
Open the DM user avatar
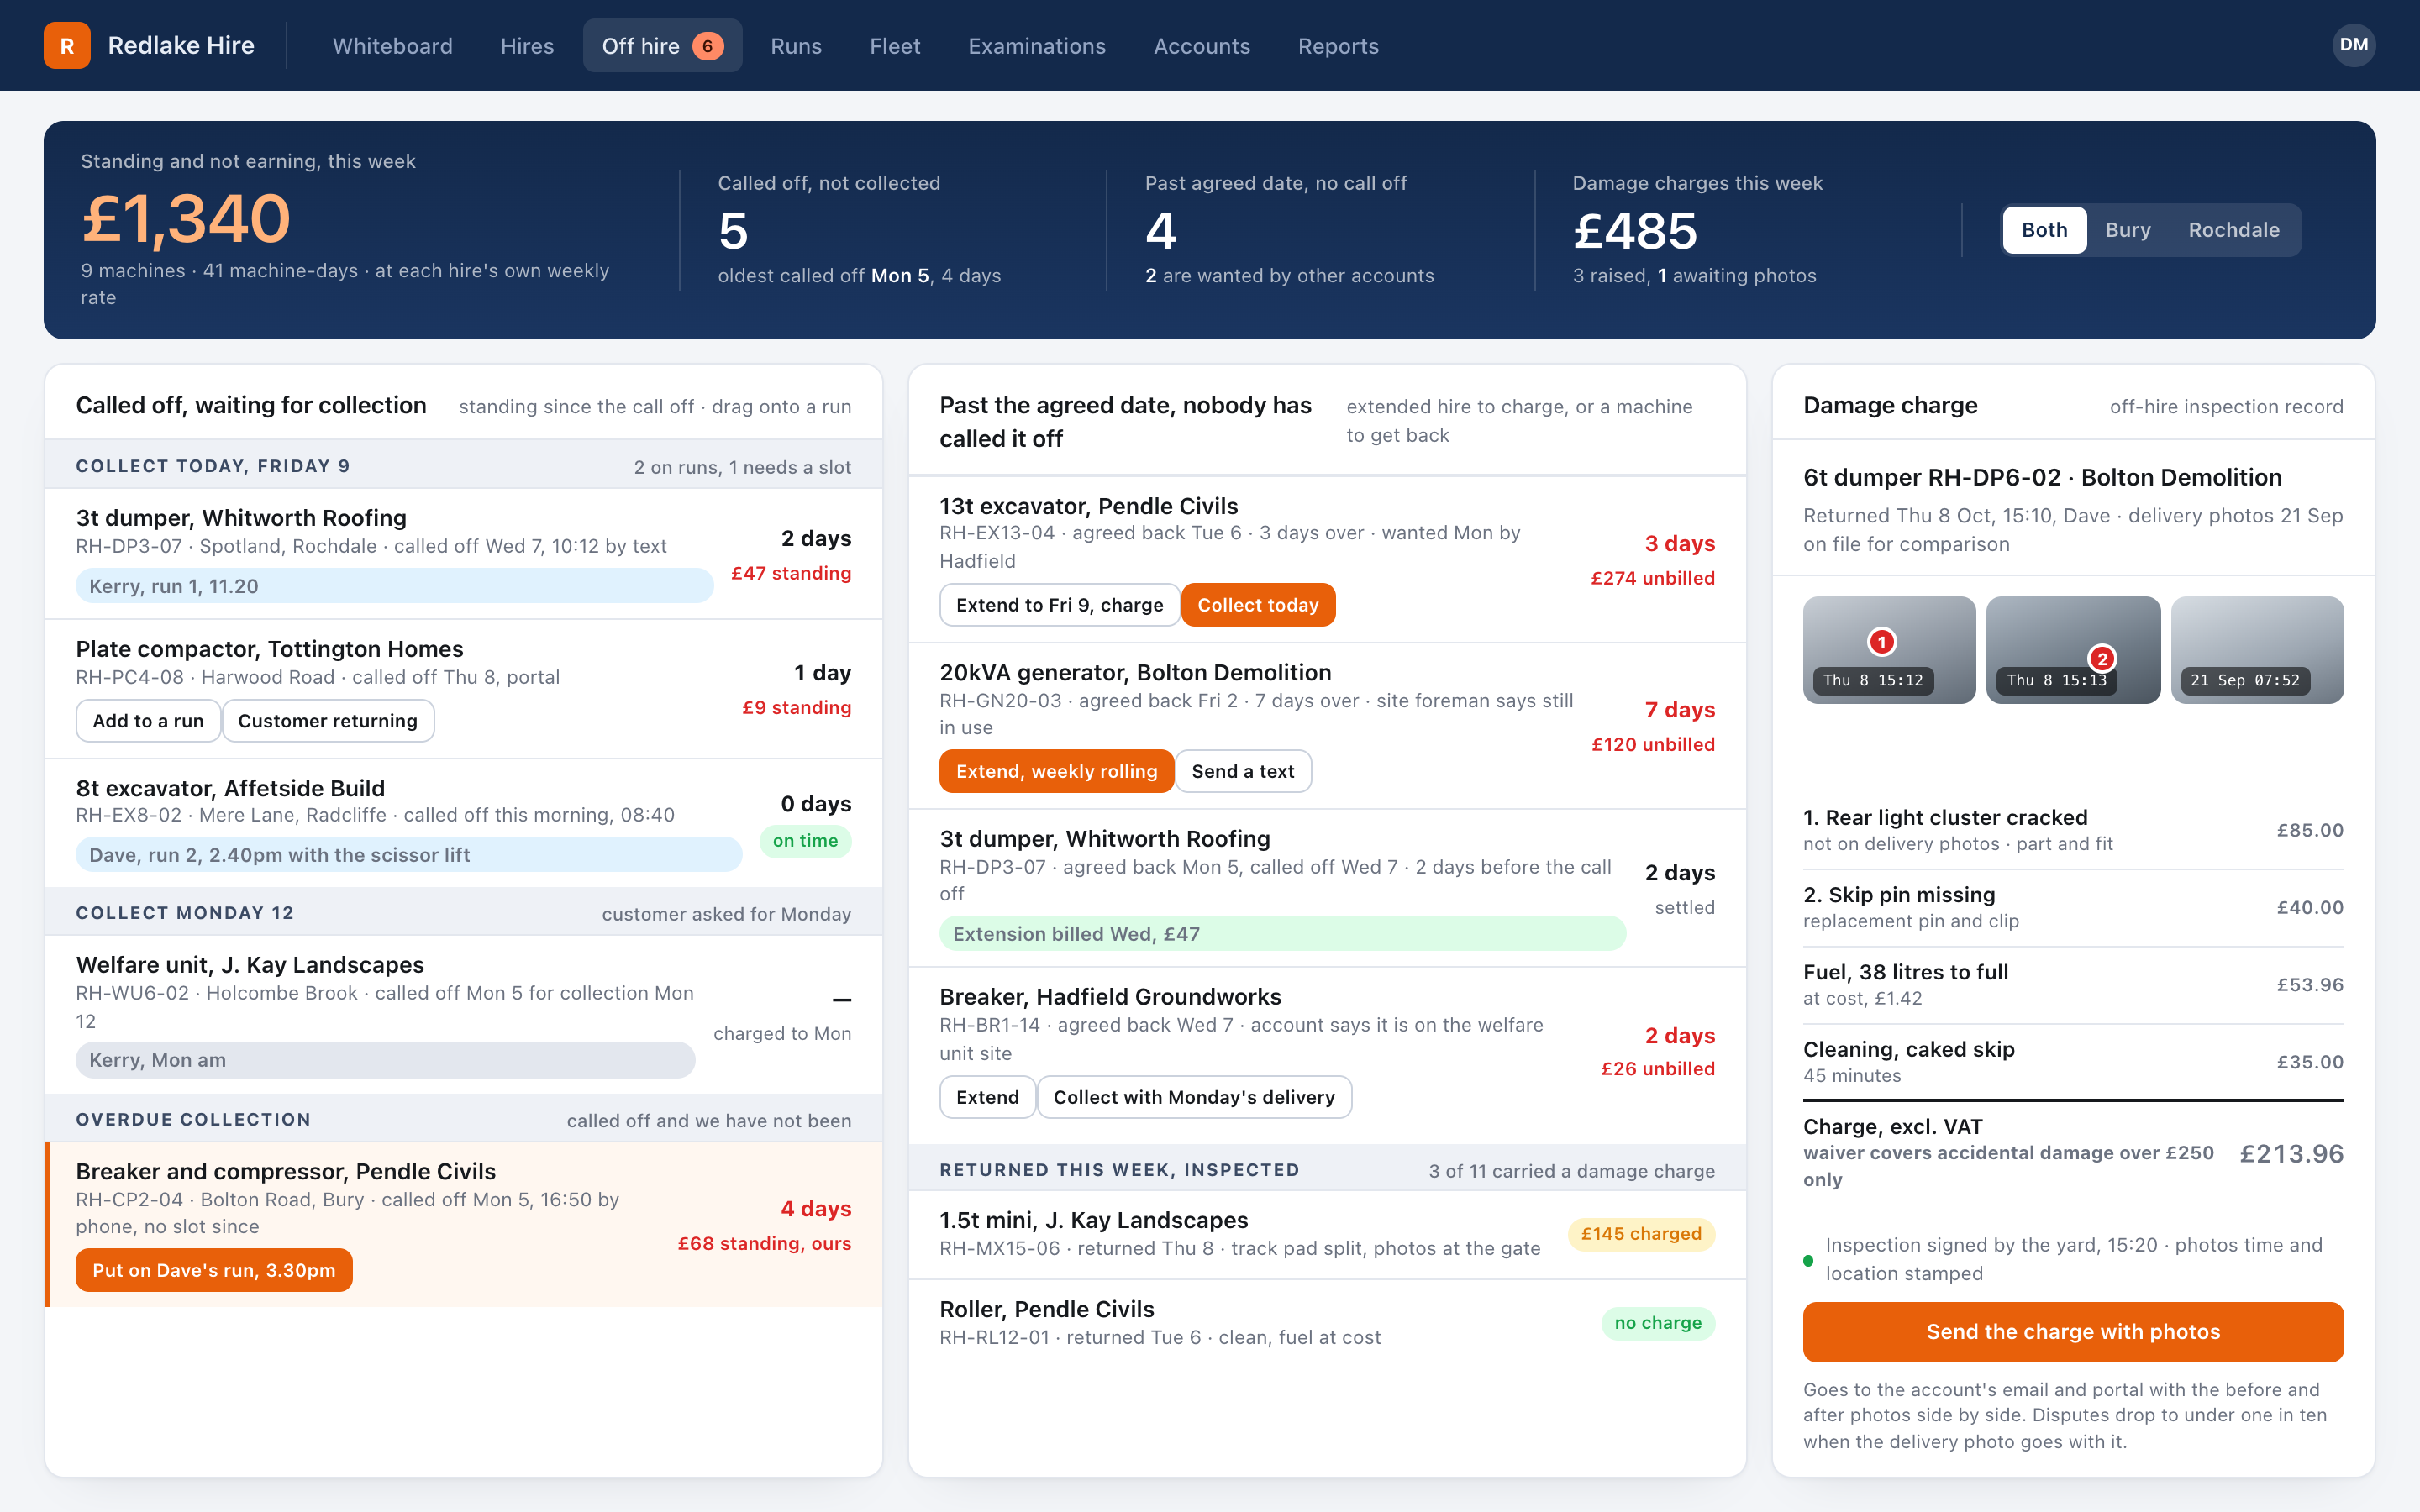tap(2353, 45)
